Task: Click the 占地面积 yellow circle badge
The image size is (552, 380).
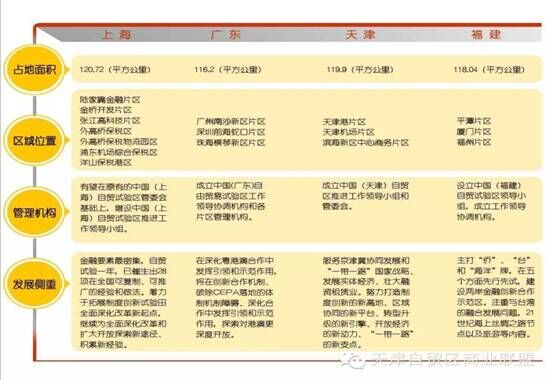Action: (x=34, y=69)
